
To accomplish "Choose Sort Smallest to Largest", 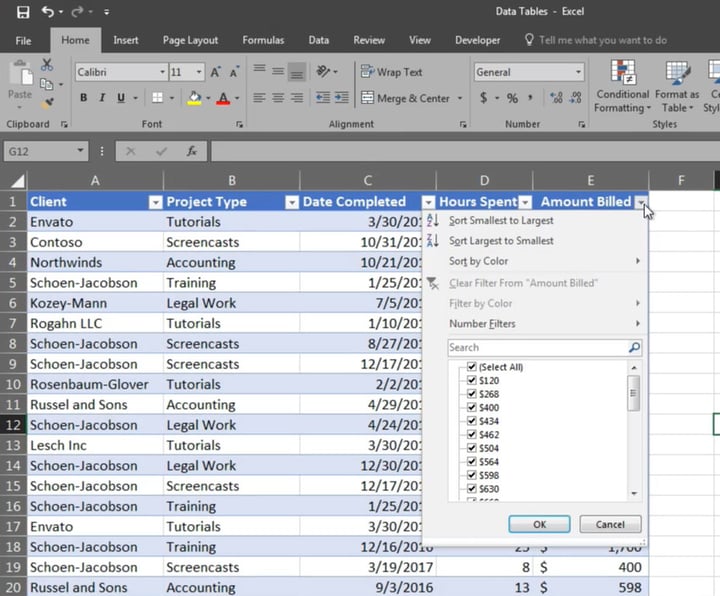I will coord(501,220).
